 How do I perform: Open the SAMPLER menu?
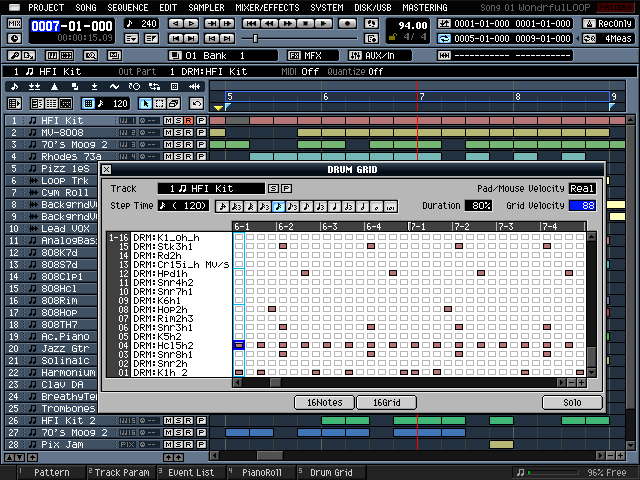coord(206,7)
